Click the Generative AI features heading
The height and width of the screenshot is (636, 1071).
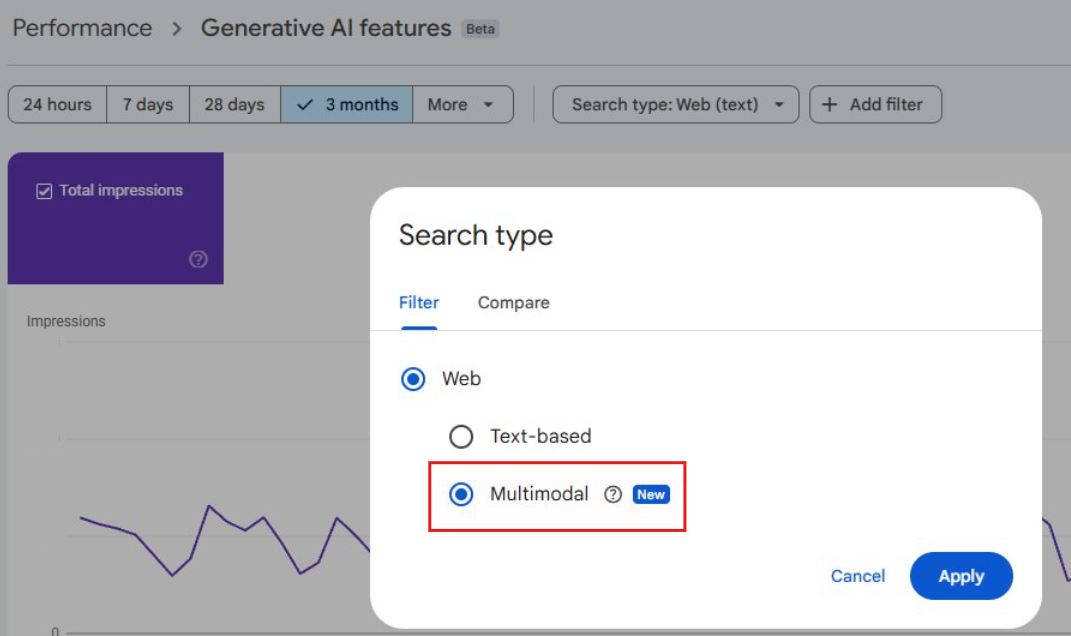326,28
